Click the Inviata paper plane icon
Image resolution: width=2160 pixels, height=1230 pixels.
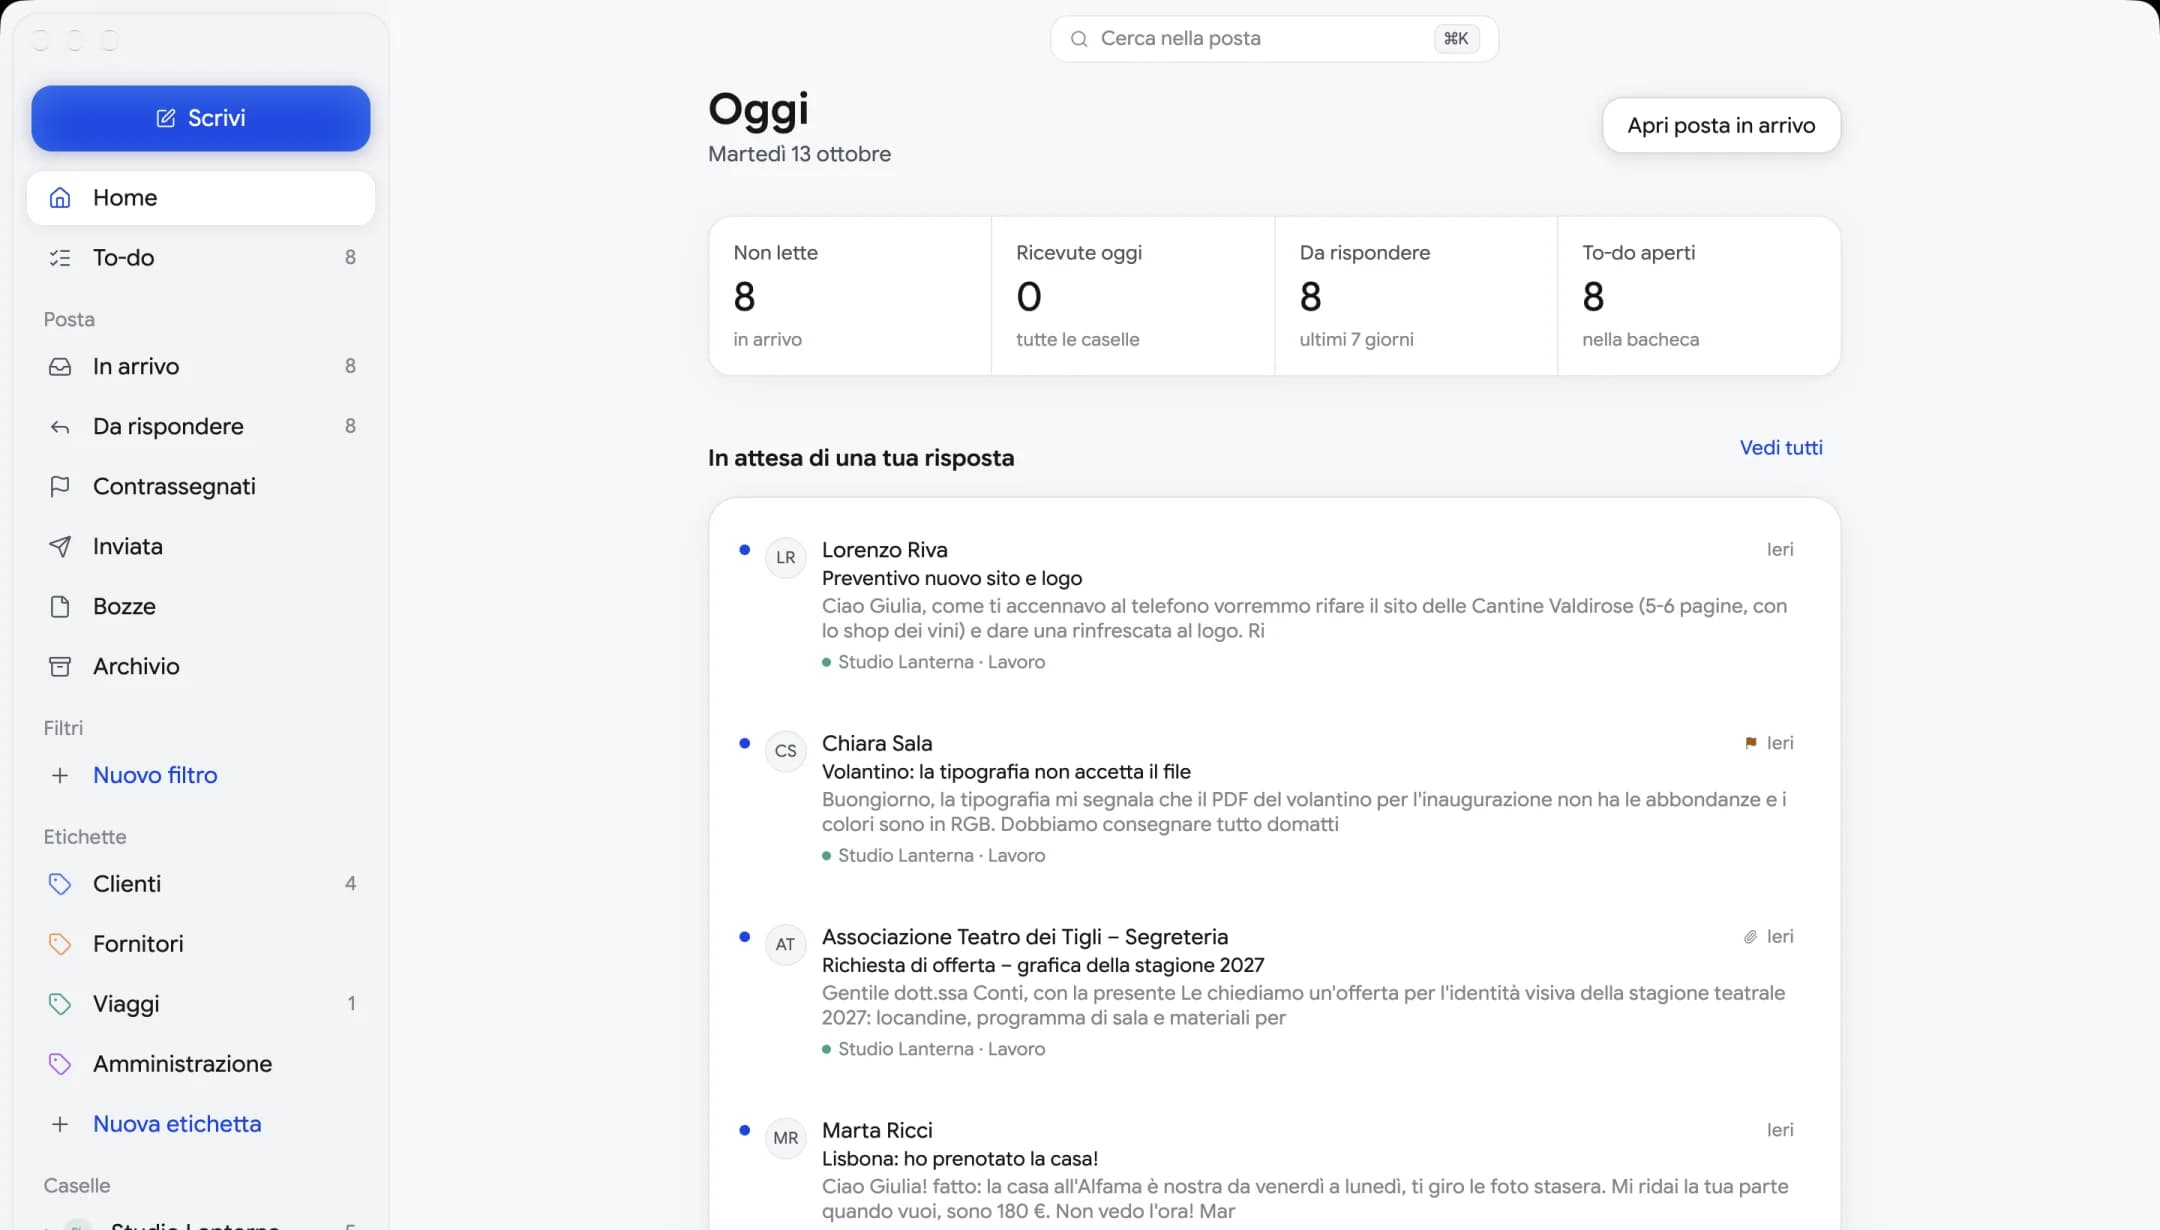[60, 546]
